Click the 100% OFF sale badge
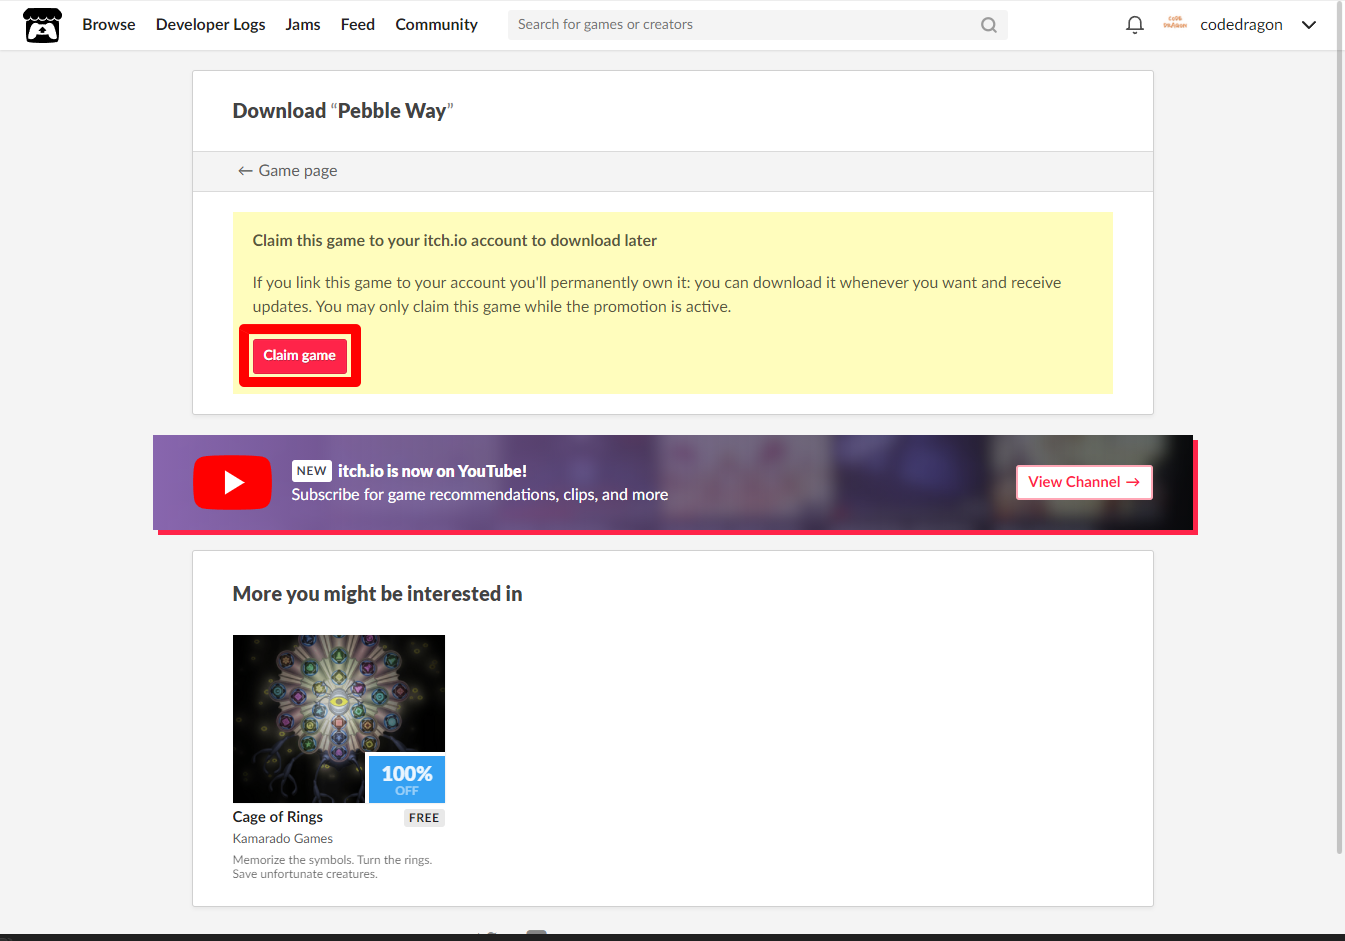This screenshot has height=941, width=1345. tap(407, 779)
